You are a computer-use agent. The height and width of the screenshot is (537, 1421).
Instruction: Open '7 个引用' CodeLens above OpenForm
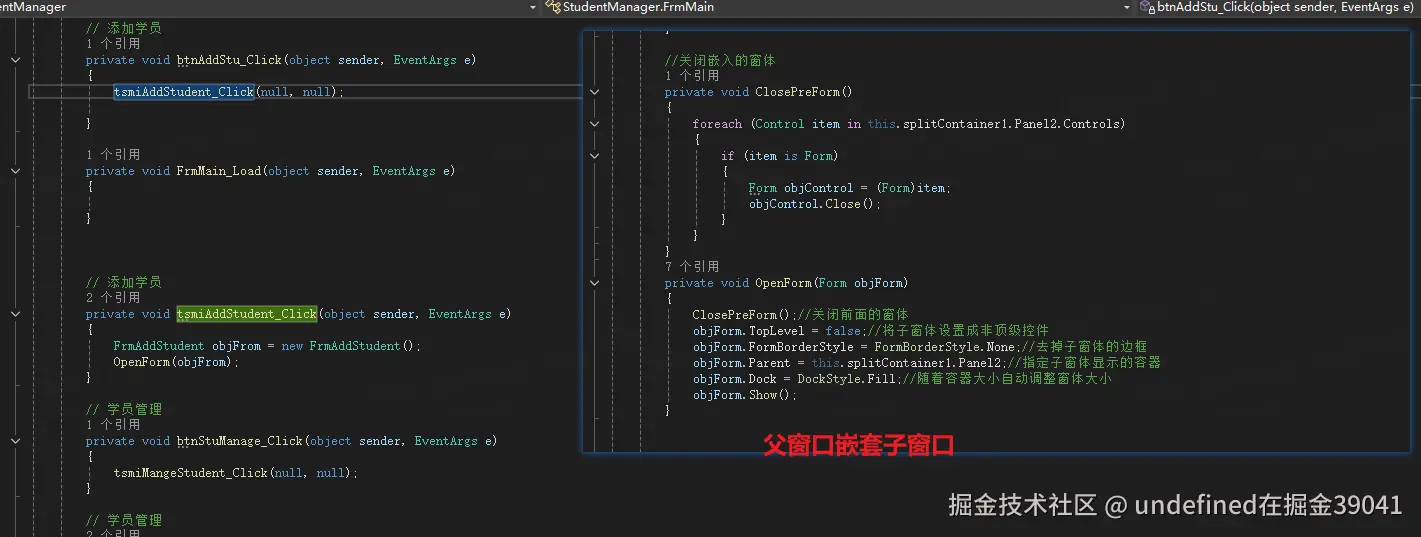click(692, 267)
